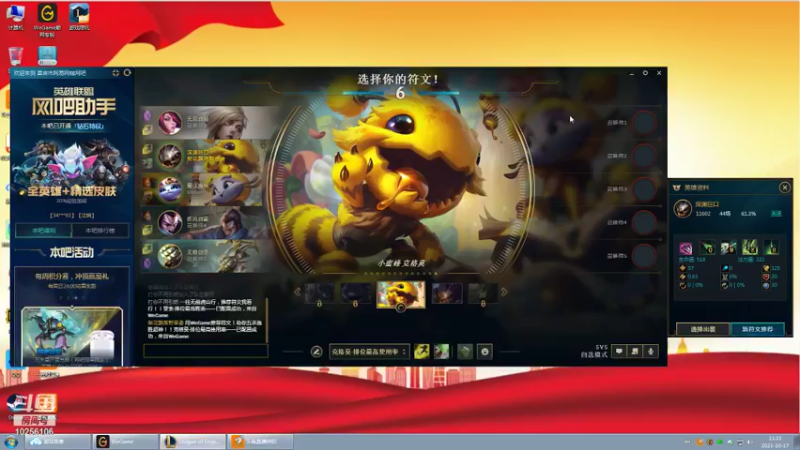Screen dimensions: 800x450
Task: Click the E skill icon in hero panel
Action: point(749,248)
